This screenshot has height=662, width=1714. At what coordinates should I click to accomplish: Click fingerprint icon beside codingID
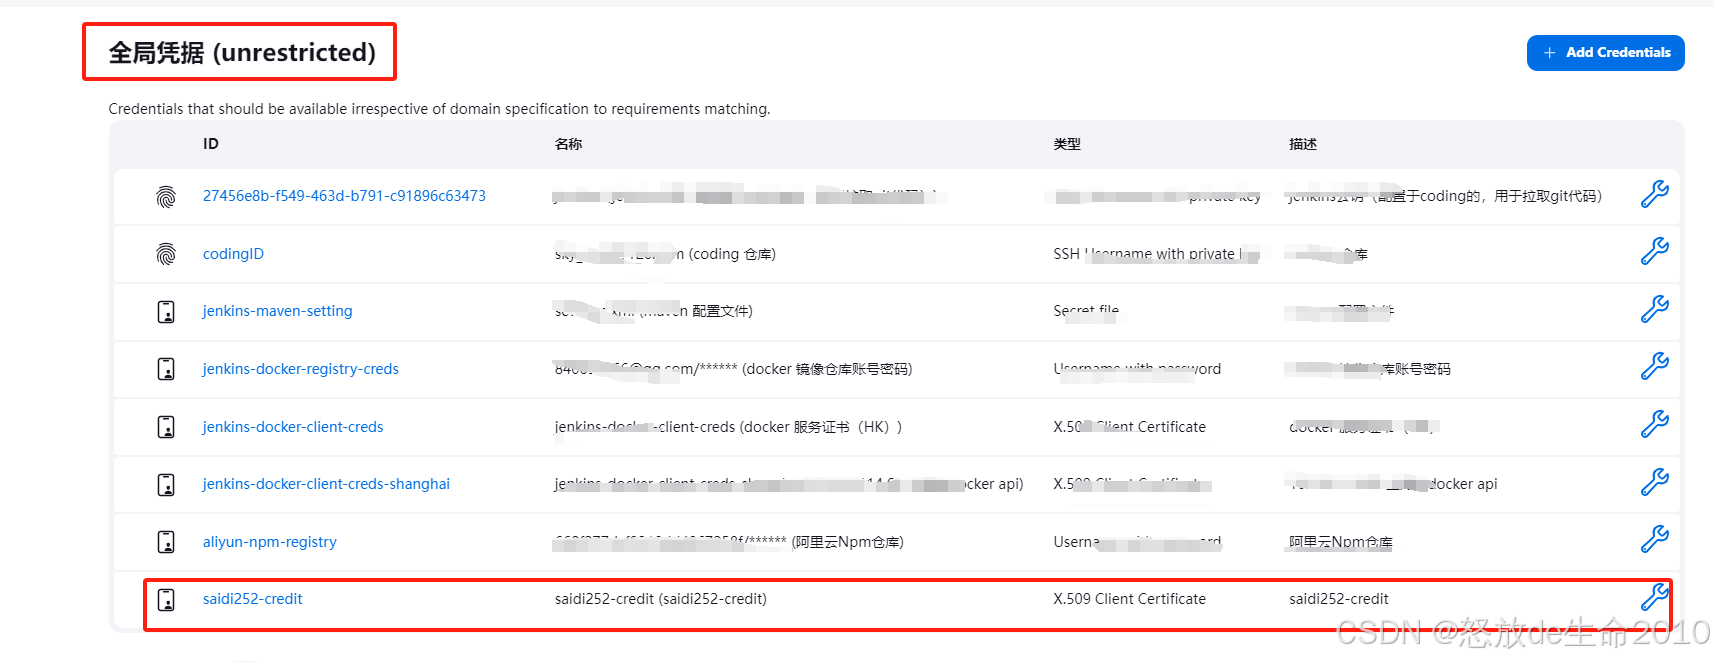point(166,254)
